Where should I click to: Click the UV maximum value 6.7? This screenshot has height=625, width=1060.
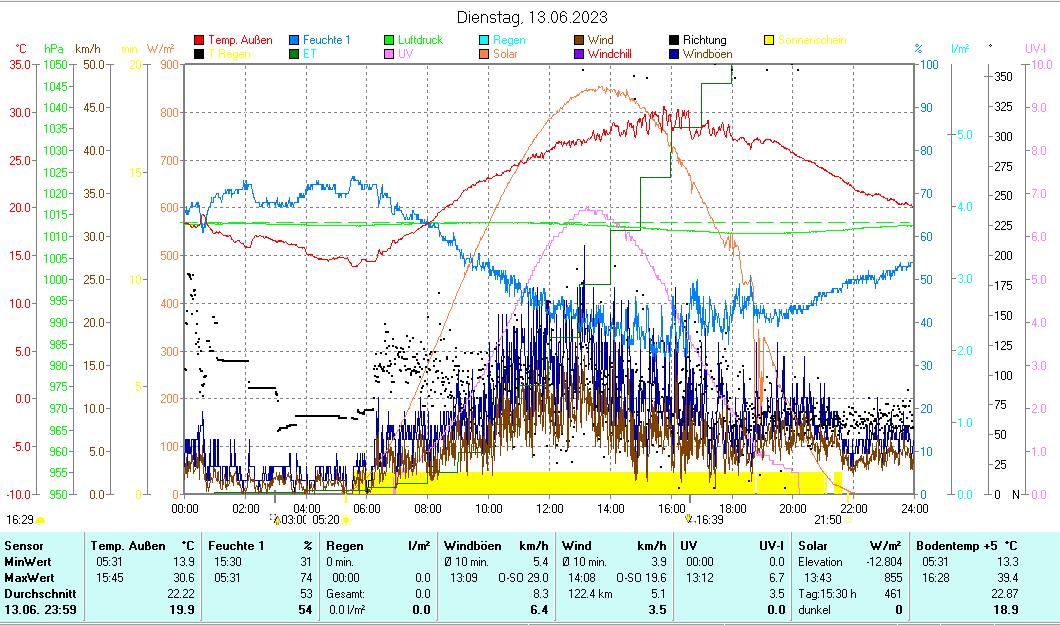click(x=776, y=578)
